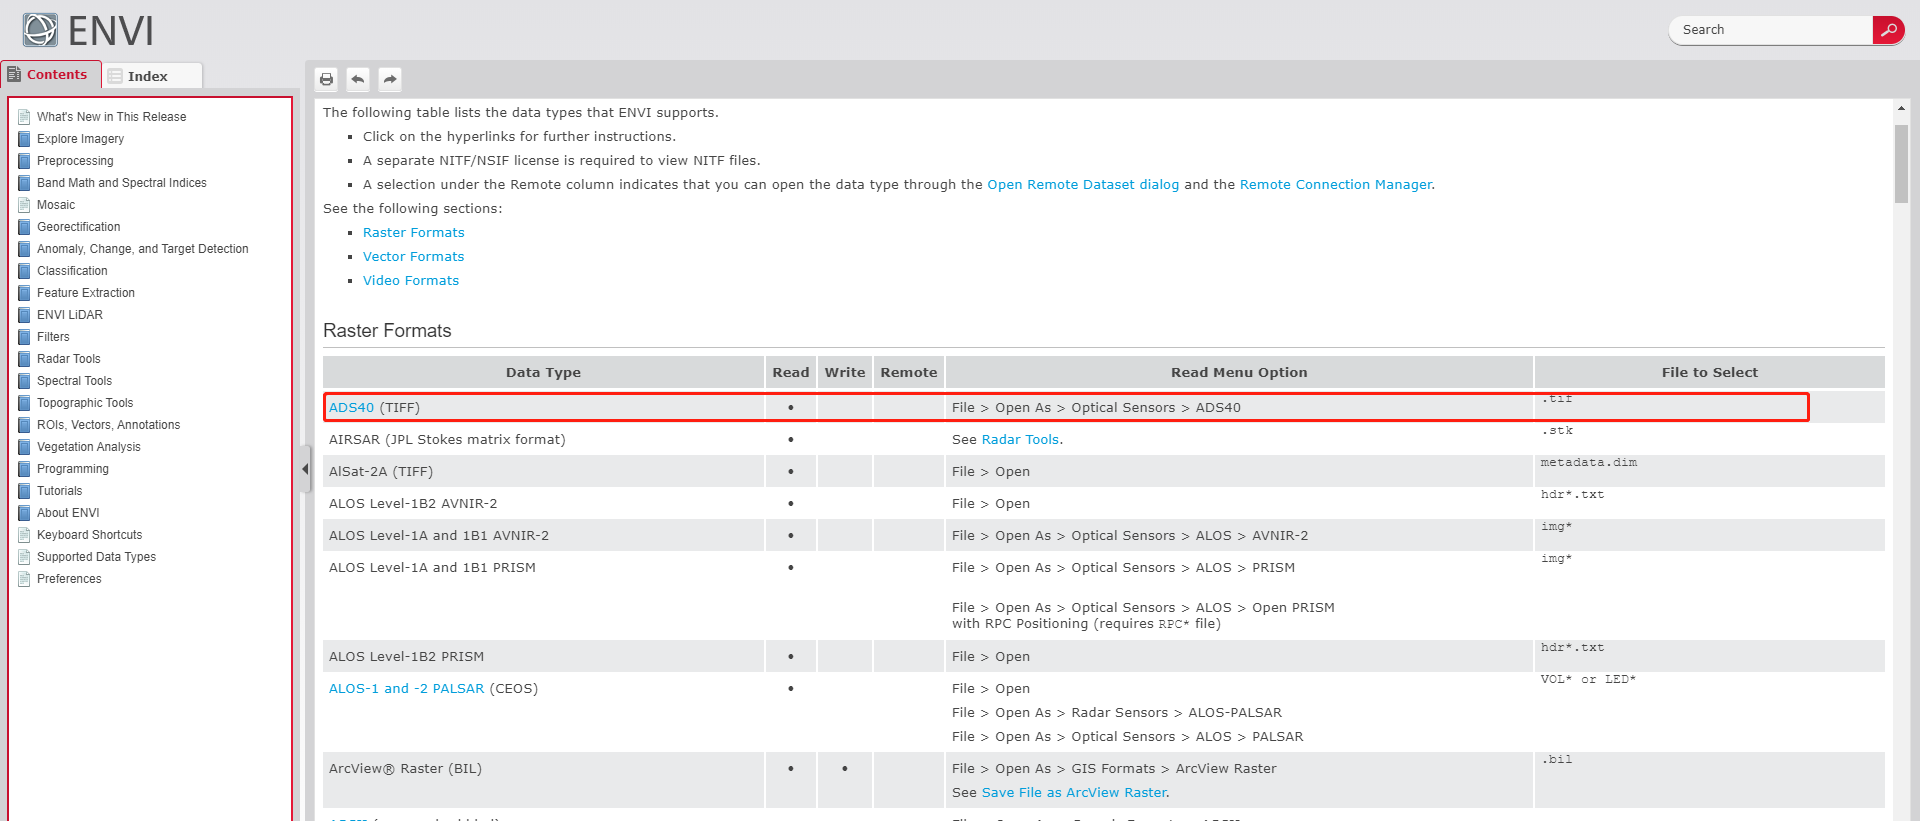The width and height of the screenshot is (1920, 821).
Task: Expand ROIs, Vectors, Annotations book
Action: pyautogui.click(x=109, y=425)
